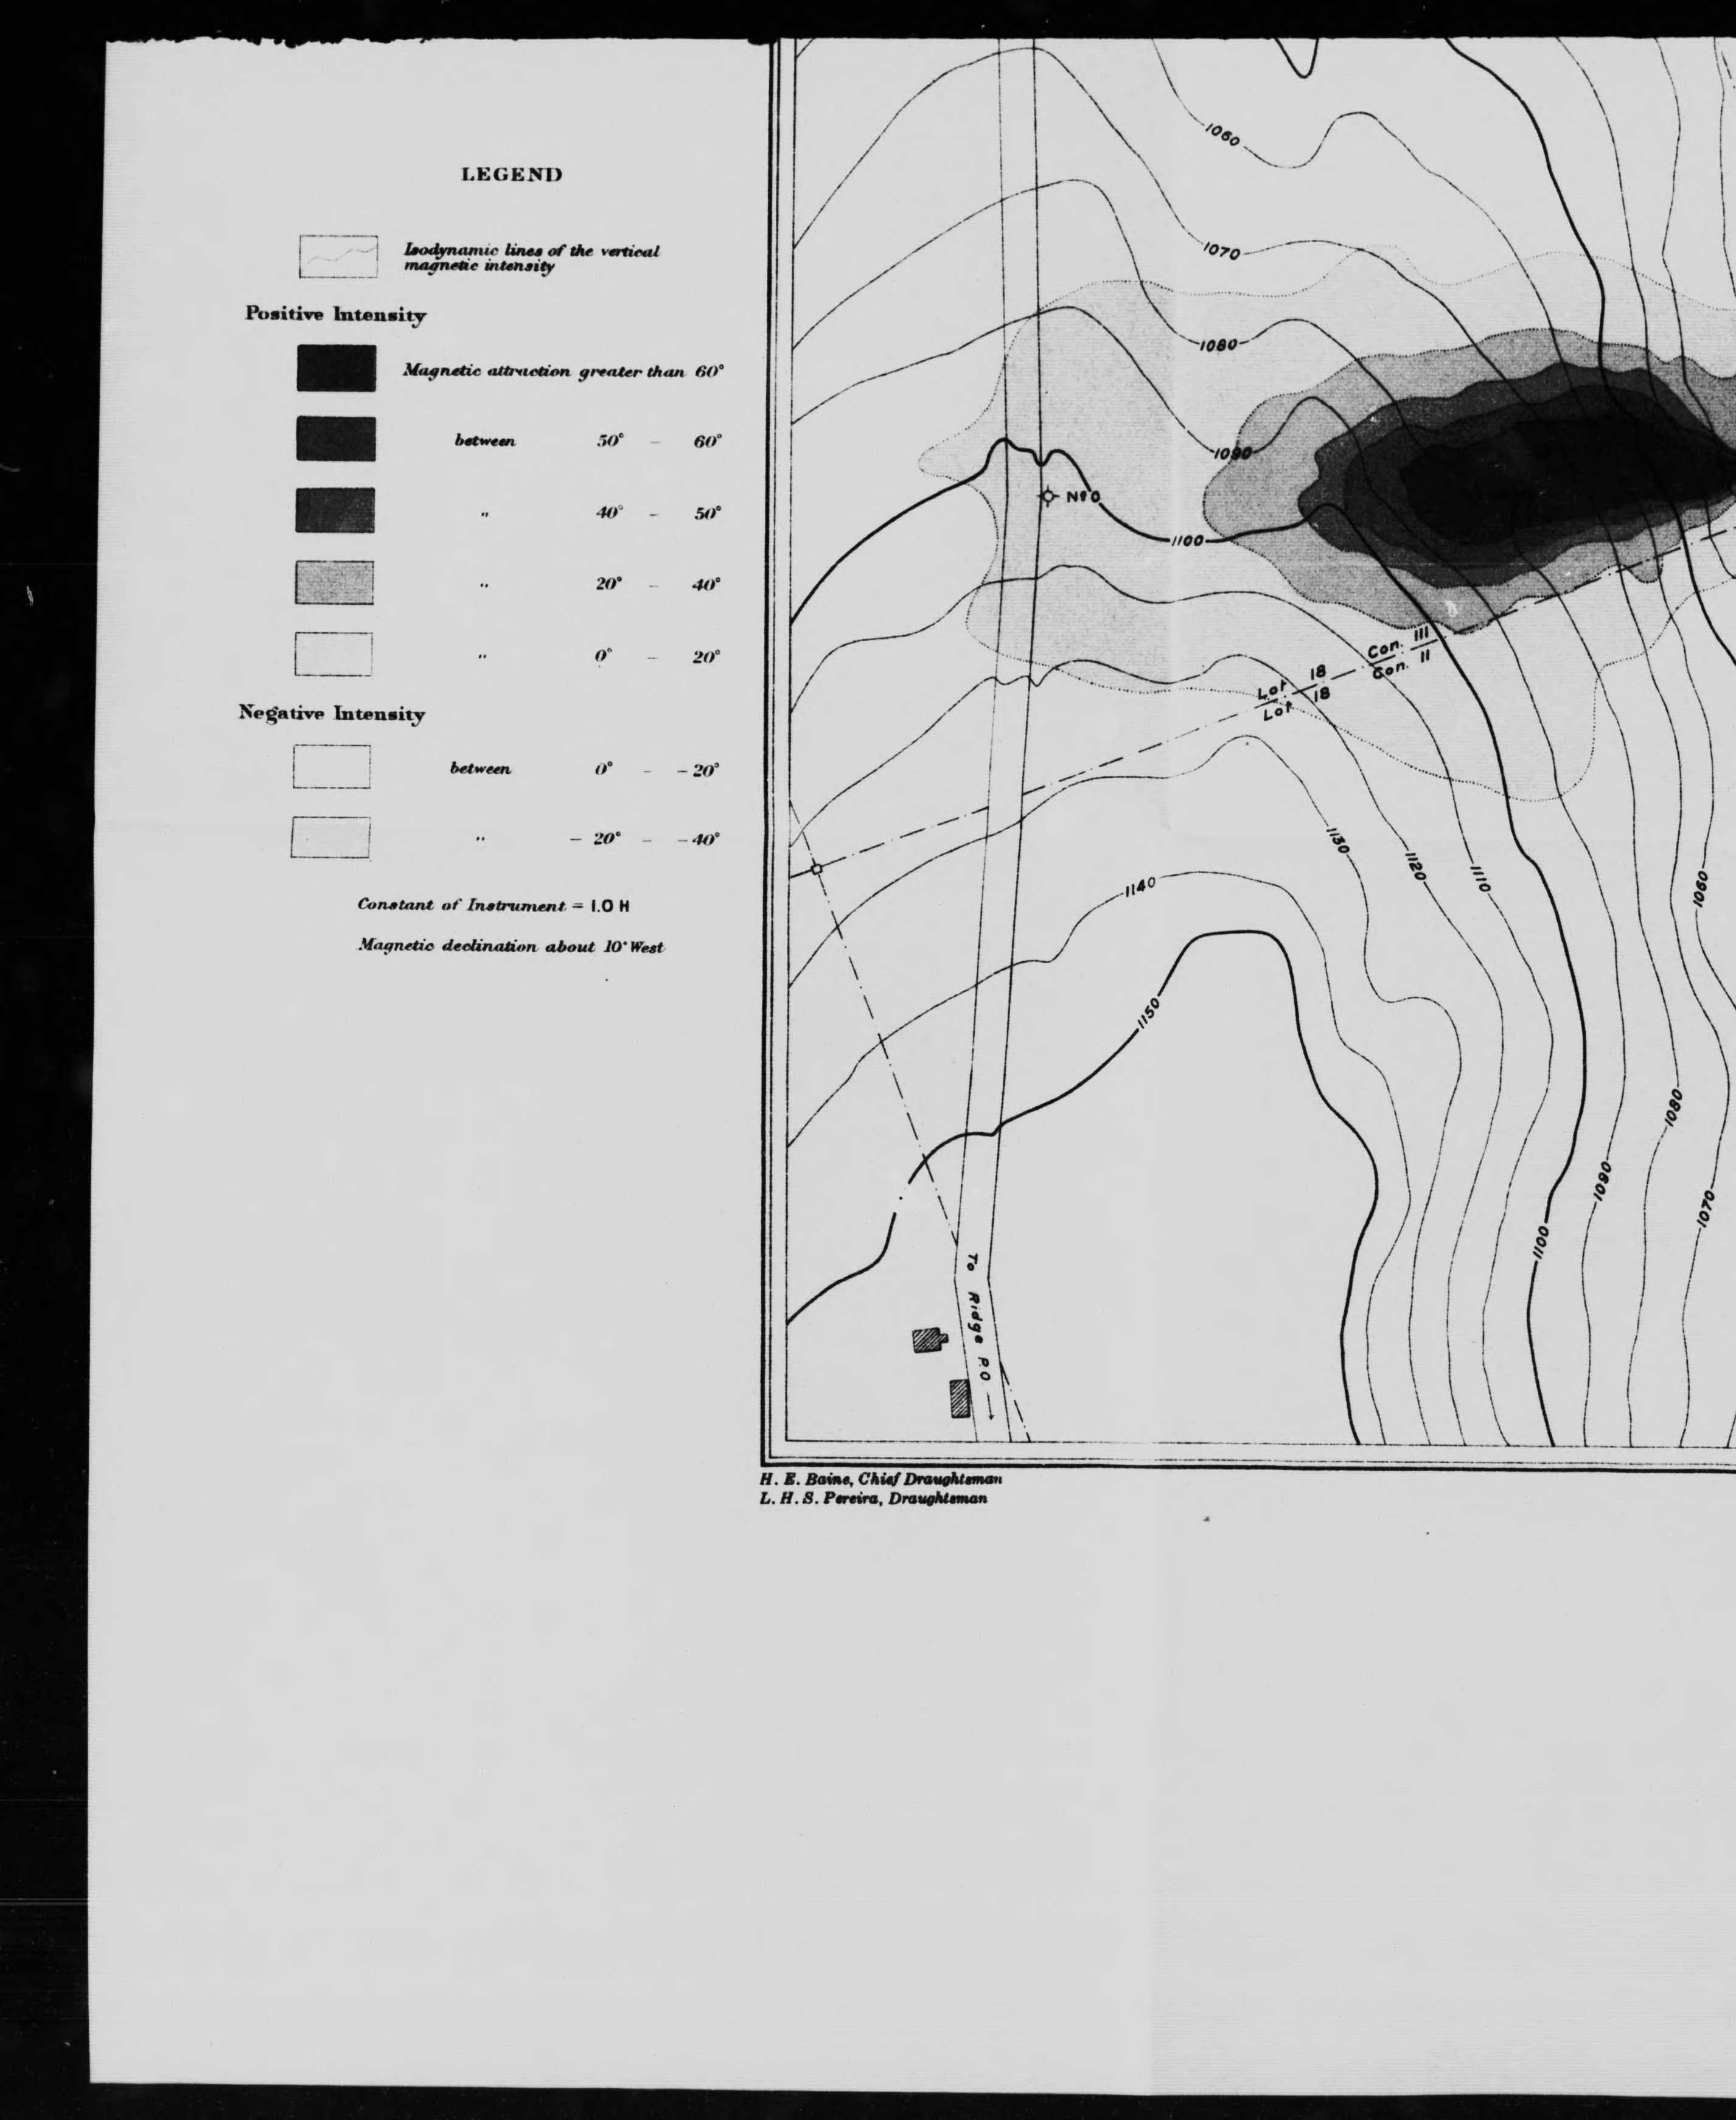
Task: Click the 'Magnetic declination about 10° West' note
Action: click(510, 946)
